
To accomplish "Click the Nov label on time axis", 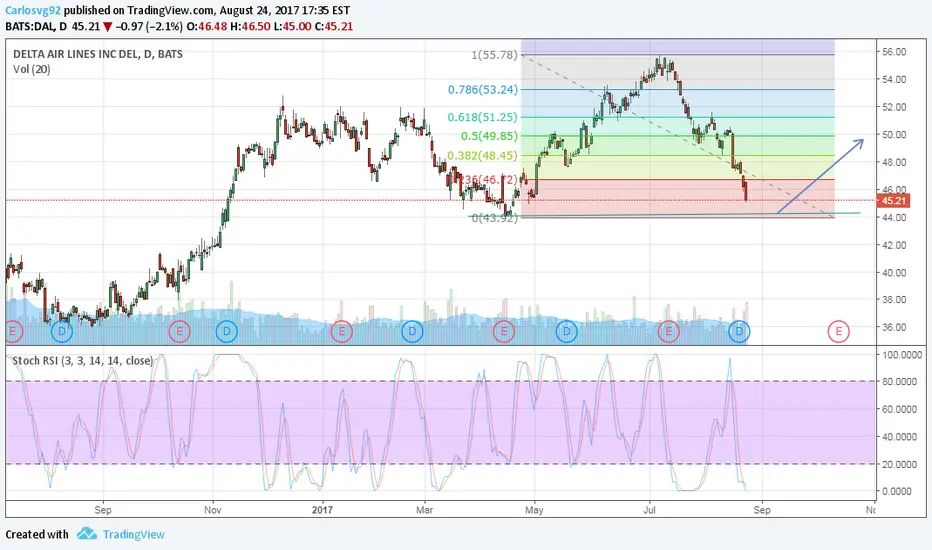I will pos(212,510).
